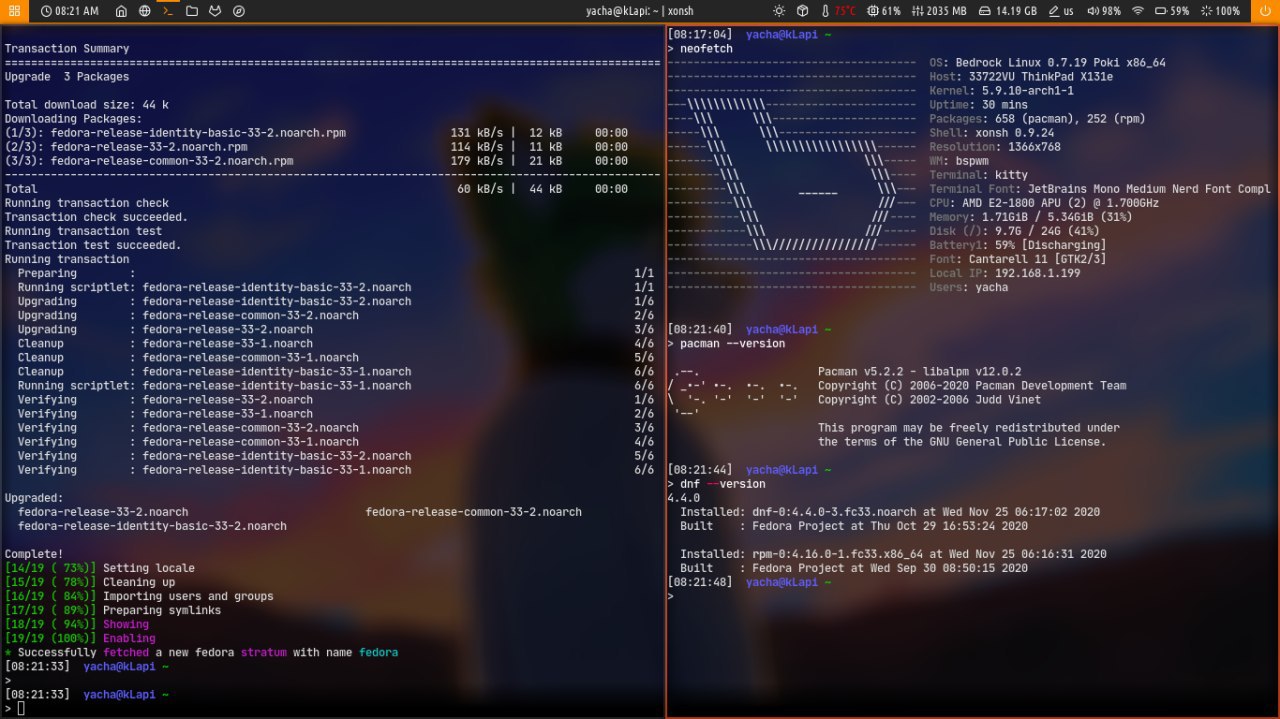
Task: Click 'Transaction check succeeded.' line
Action: [x=96, y=216]
